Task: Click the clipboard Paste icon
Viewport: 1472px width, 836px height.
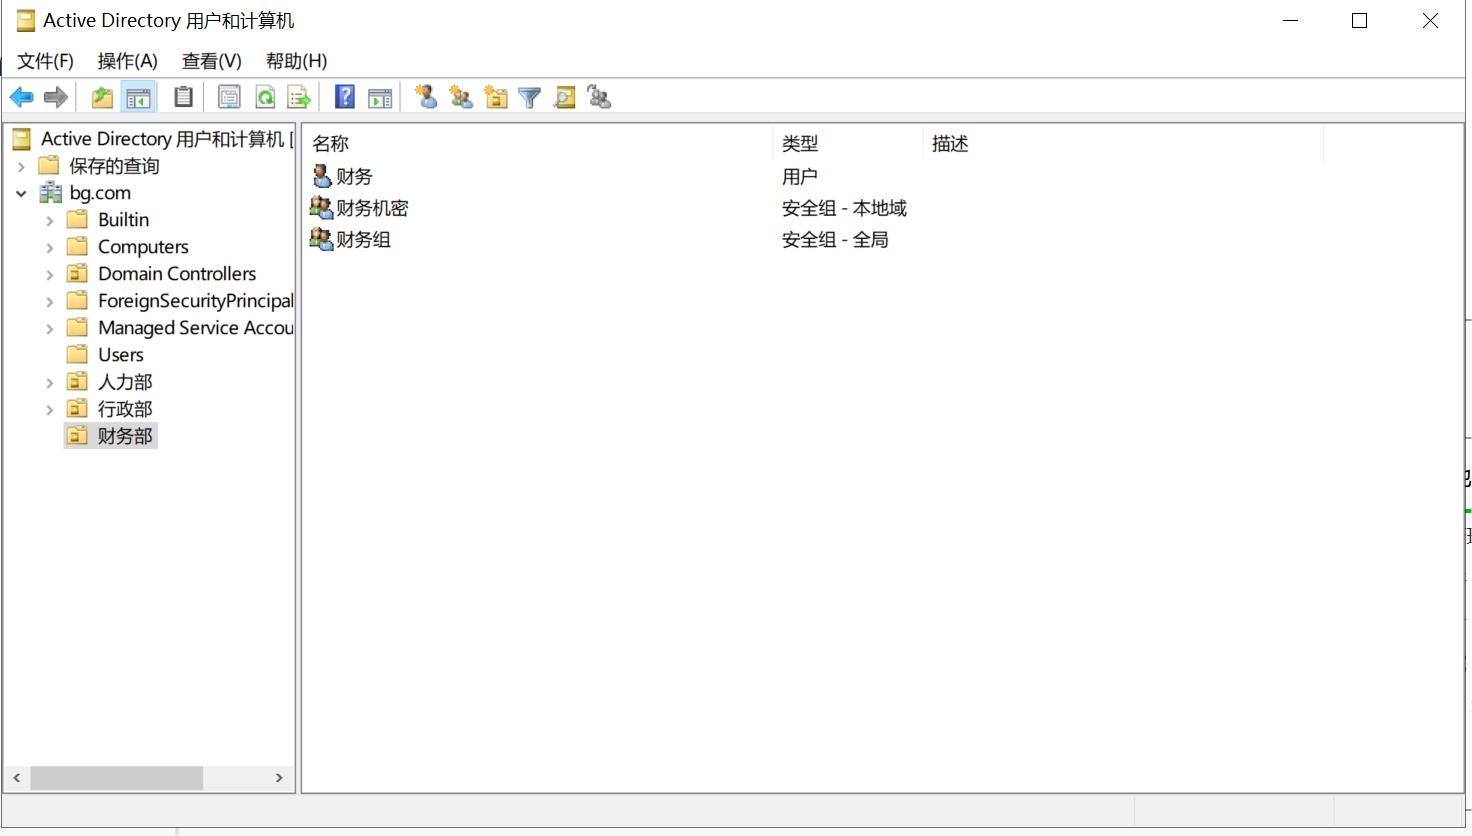Action: click(183, 97)
